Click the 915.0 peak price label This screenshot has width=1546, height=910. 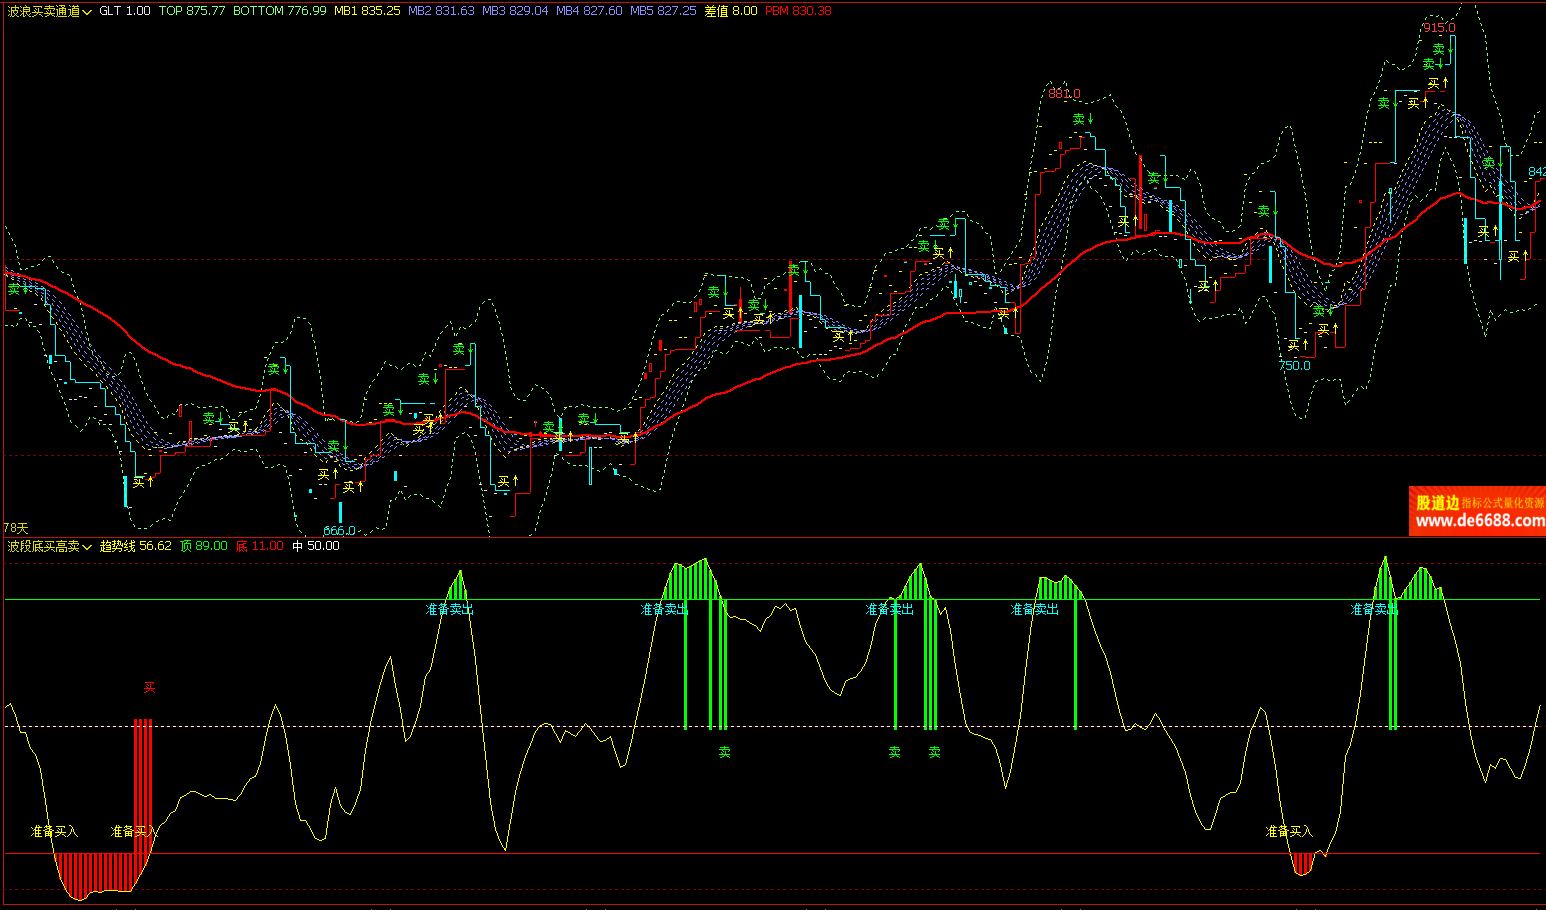click(1439, 28)
